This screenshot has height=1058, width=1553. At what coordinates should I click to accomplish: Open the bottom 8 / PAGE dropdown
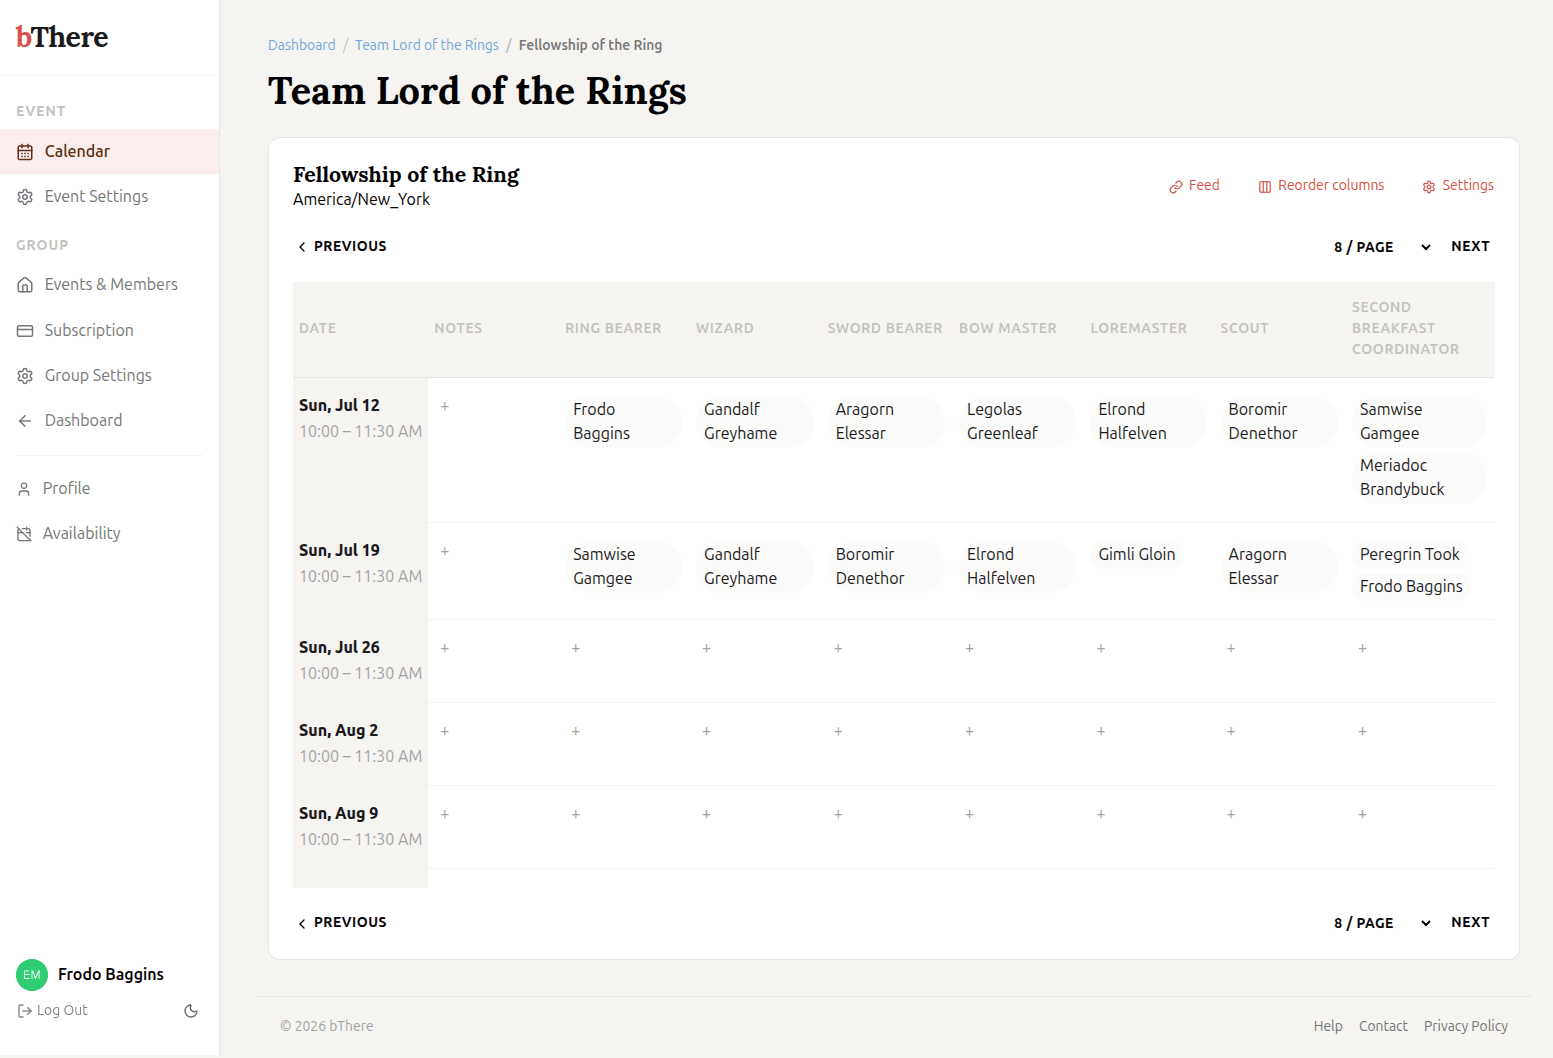1382,923
